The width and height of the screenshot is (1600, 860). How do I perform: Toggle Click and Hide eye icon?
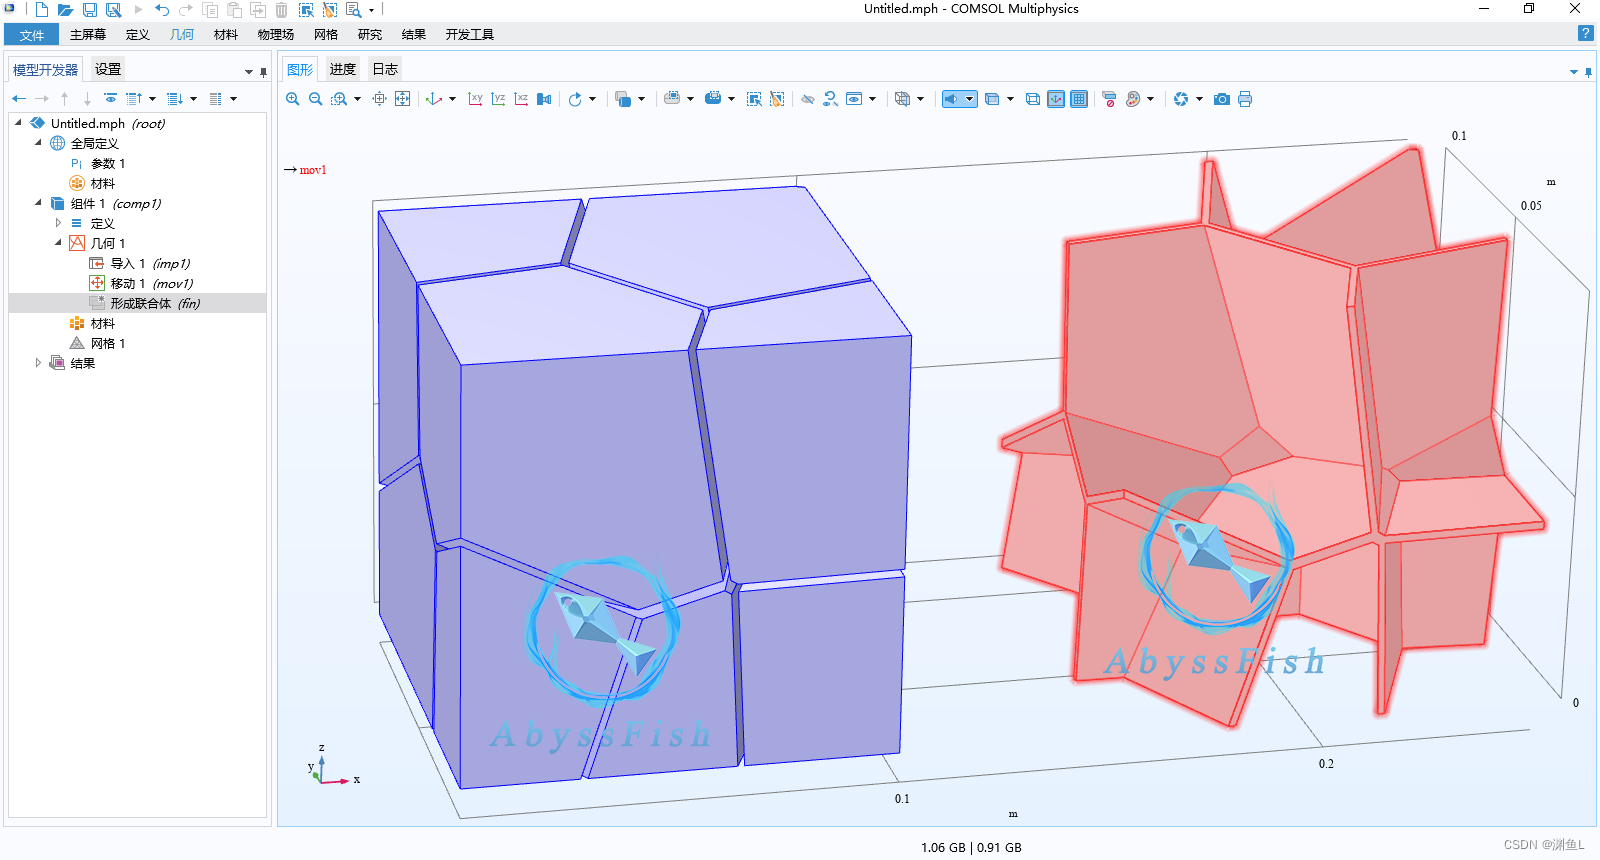coord(807,99)
